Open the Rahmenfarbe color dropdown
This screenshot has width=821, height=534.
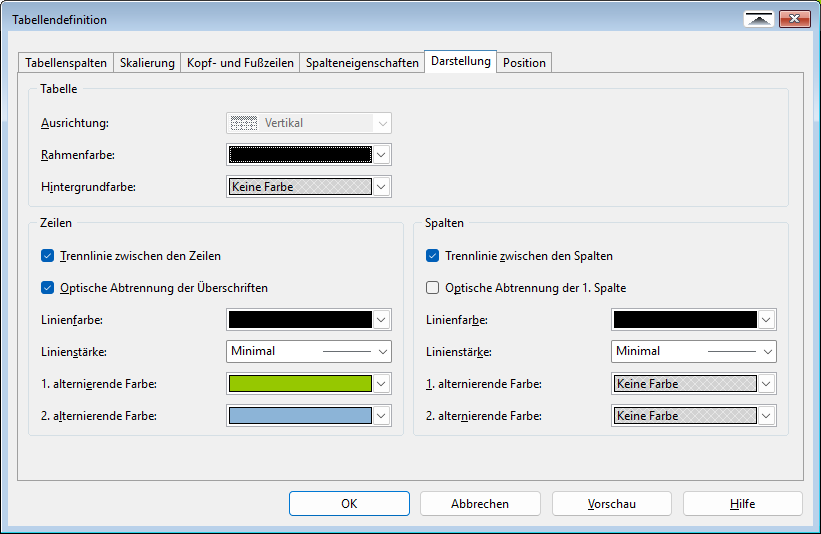click(382, 155)
